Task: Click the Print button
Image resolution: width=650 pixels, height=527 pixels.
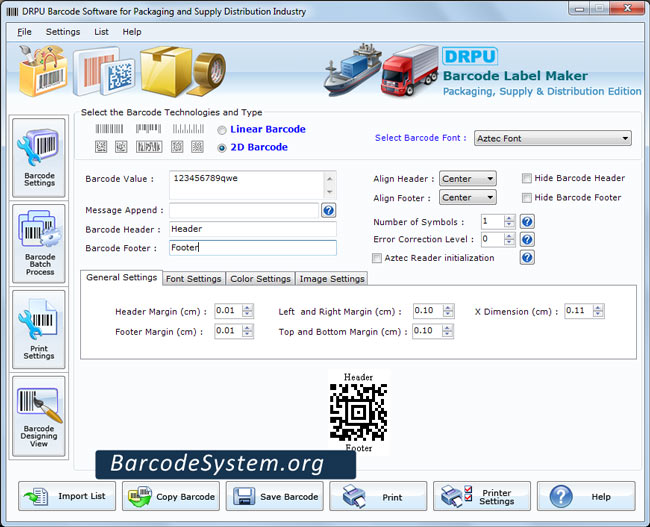Action: click(x=378, y=496)
